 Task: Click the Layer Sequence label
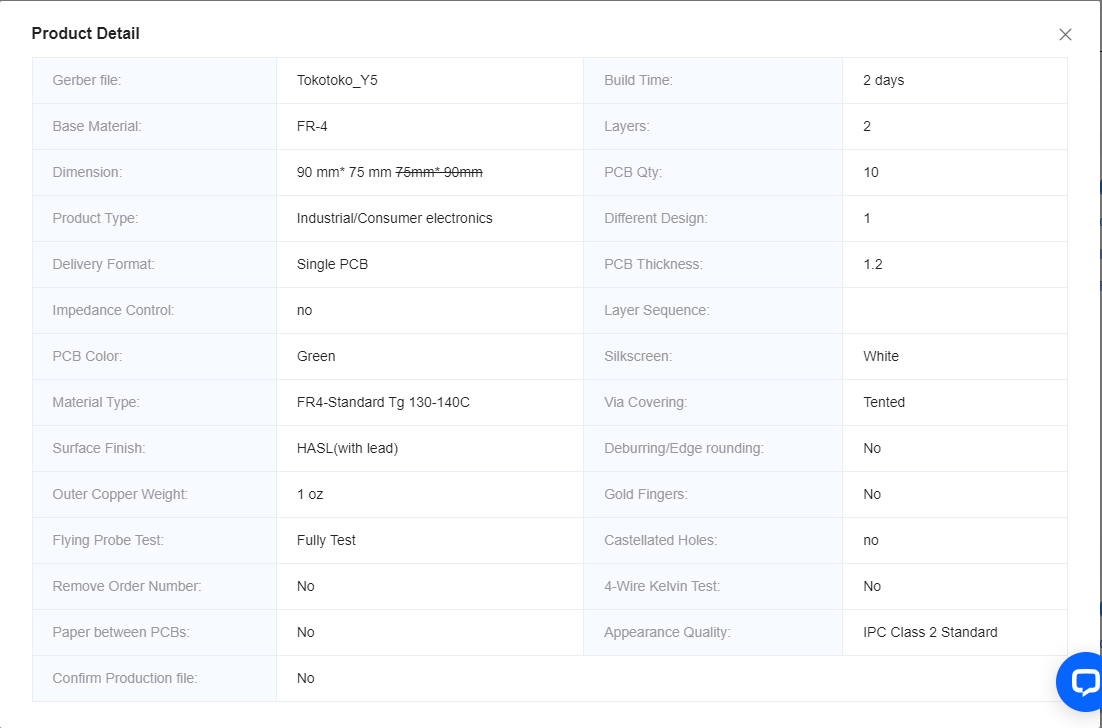[x=656, y=310]
